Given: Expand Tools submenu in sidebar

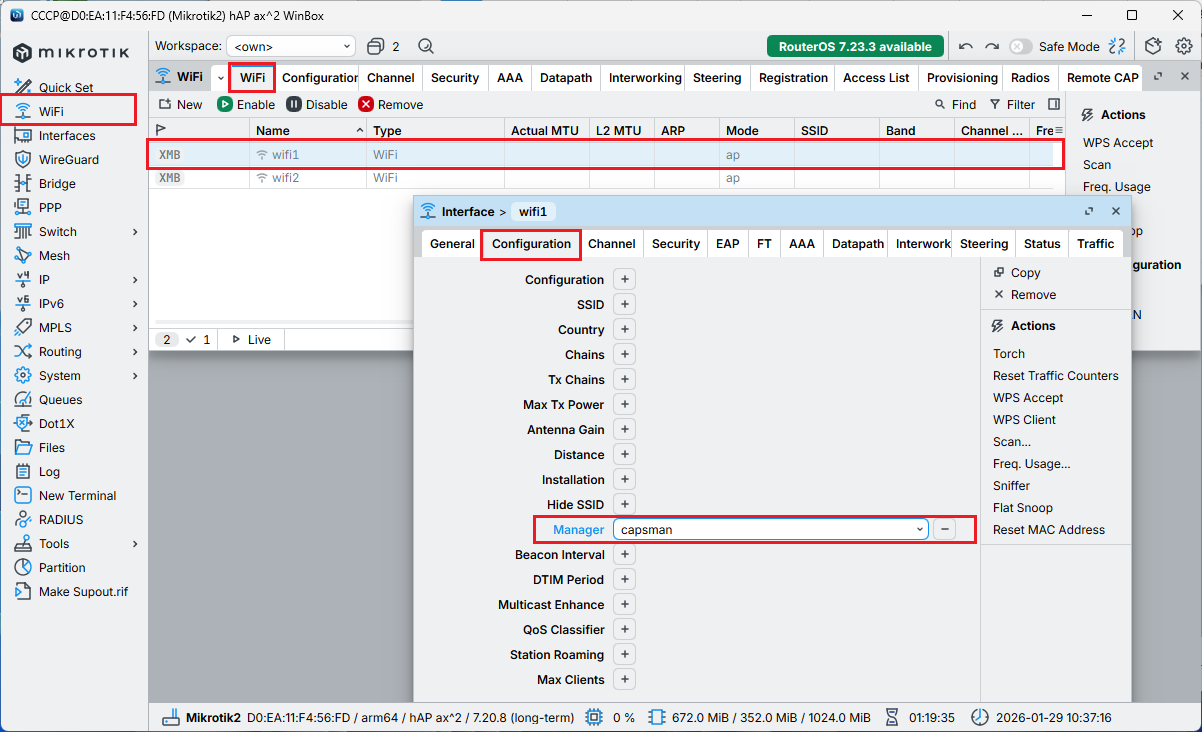Looking at the screenshot, I should point(135,543).
